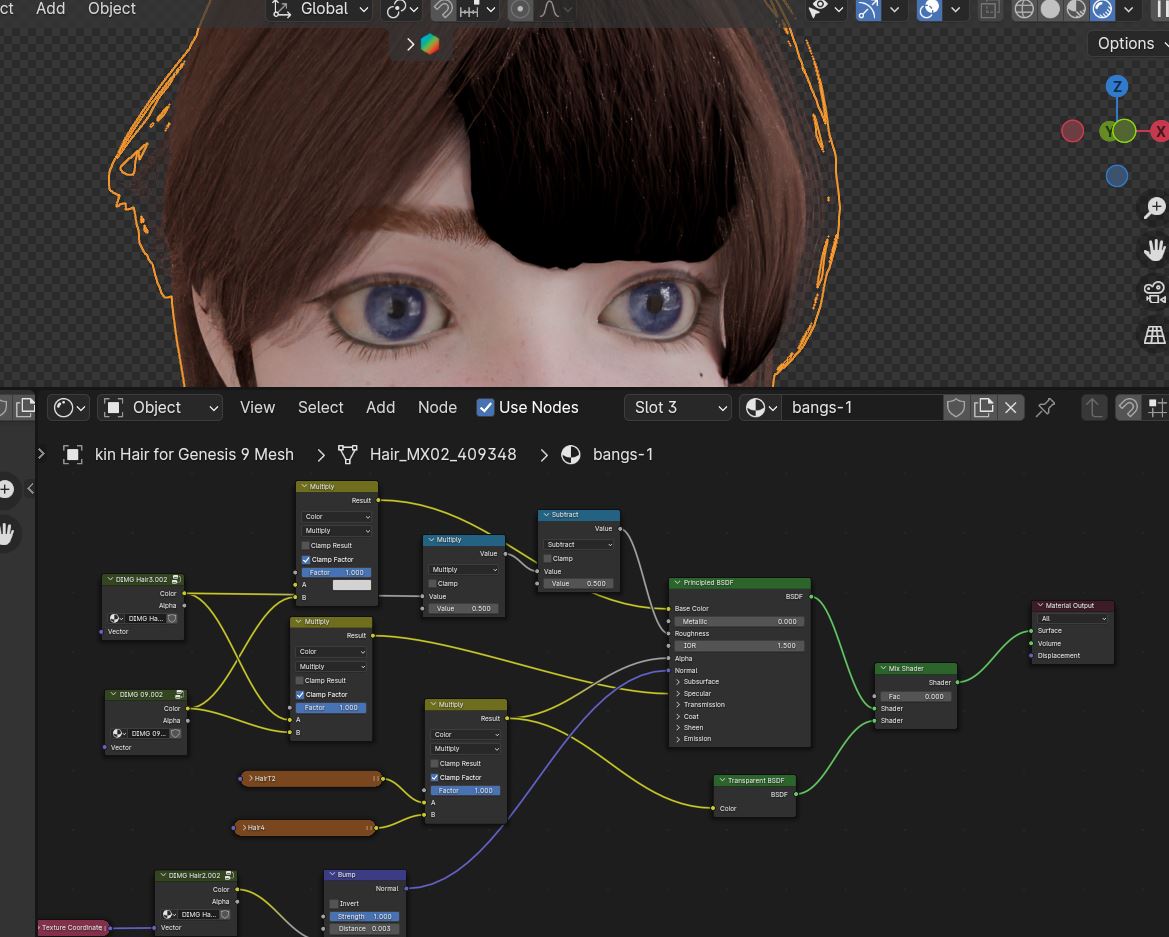Open node editor Select menu
The height and width of the screenshot is (937, 1169).
point(321,408)
